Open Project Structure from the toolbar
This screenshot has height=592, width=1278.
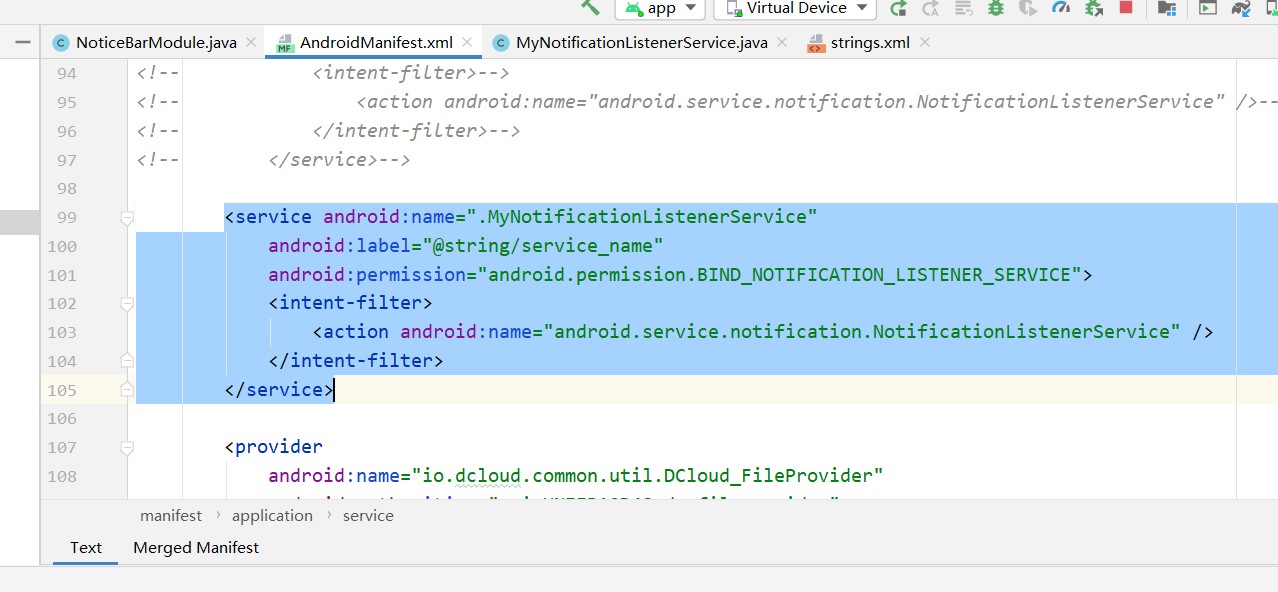(1166, 8)
